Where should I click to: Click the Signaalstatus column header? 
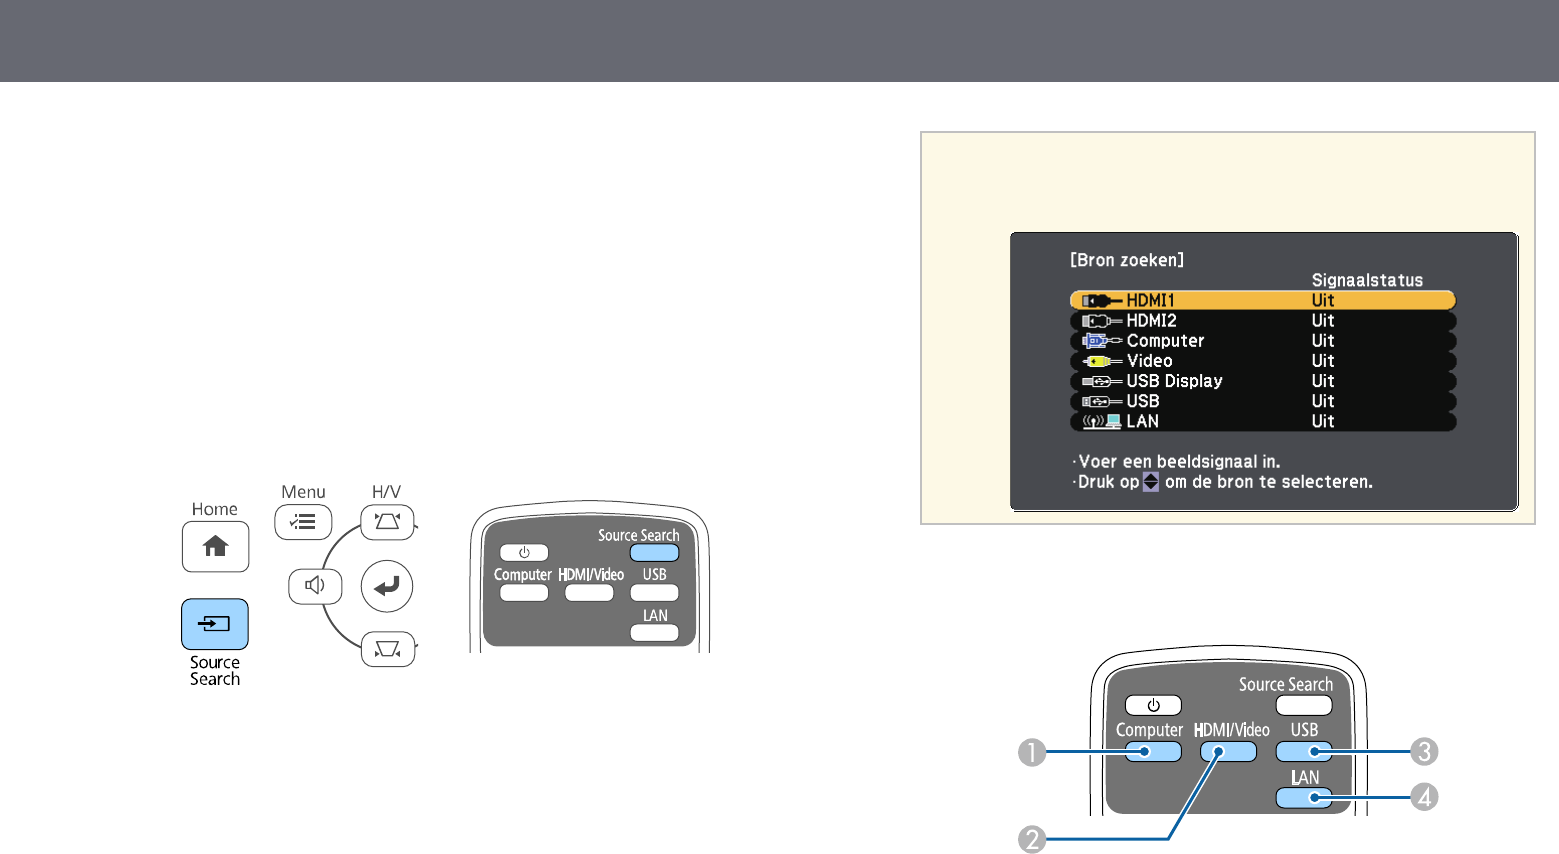[1367, 280]
